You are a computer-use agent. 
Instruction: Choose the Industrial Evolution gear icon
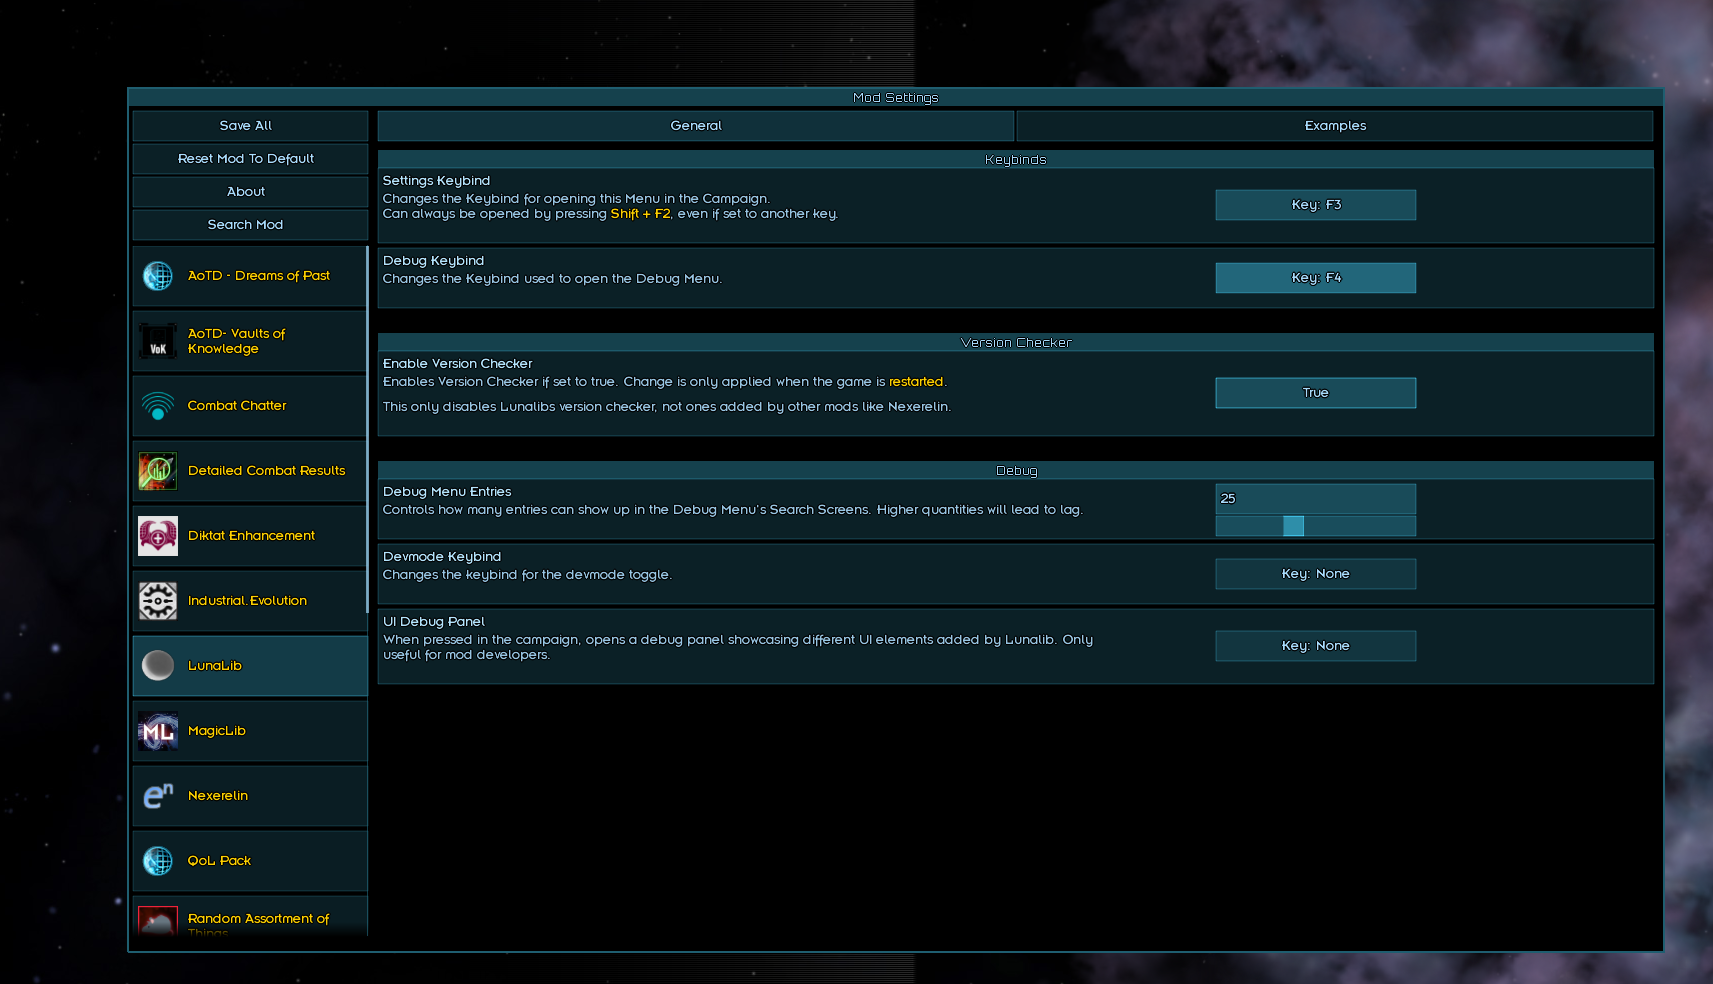[158, 601]
